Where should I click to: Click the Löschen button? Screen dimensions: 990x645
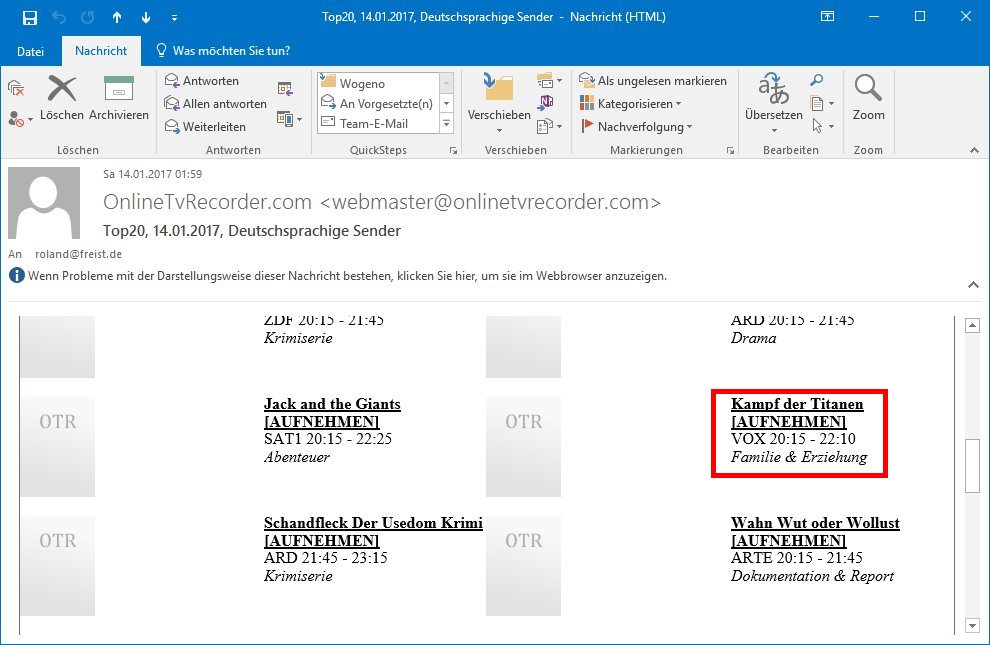(x=62, y=98)
